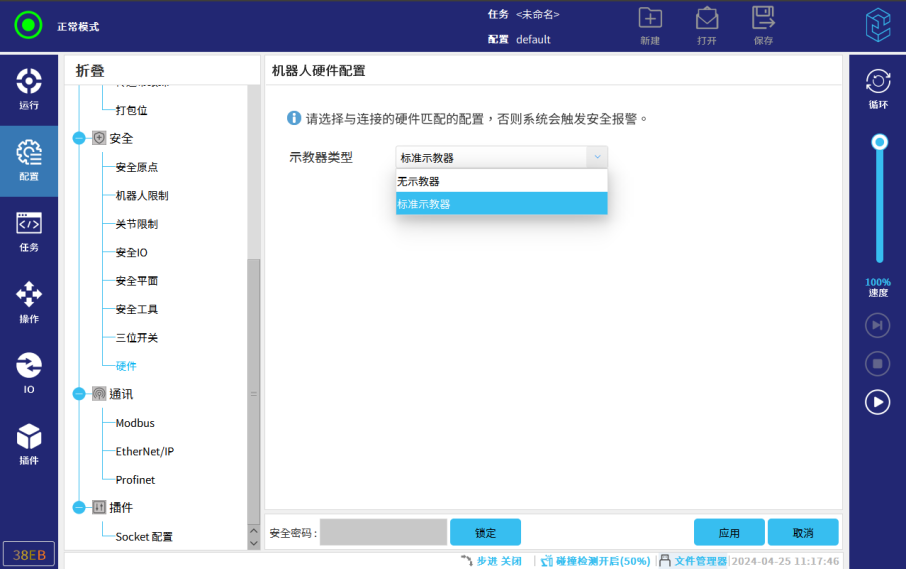Click the speed slider handle

coord(879,143)
